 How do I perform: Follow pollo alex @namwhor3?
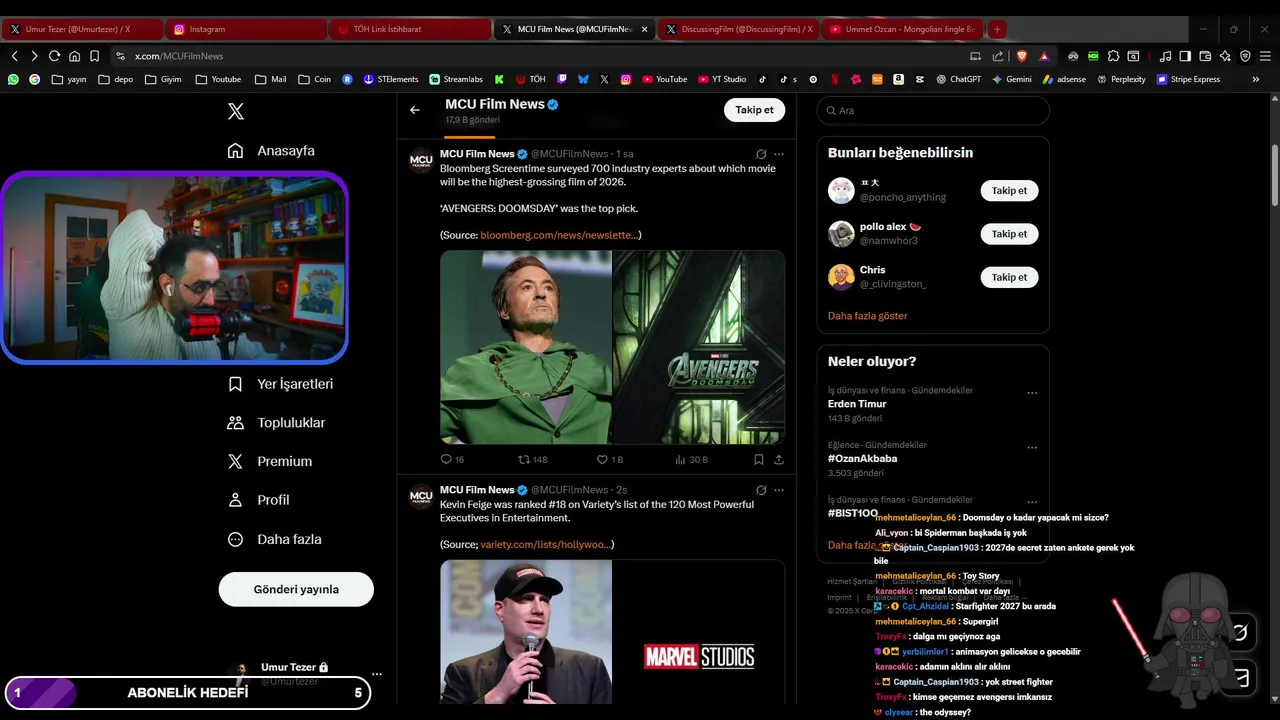(x=1009, y=234)
